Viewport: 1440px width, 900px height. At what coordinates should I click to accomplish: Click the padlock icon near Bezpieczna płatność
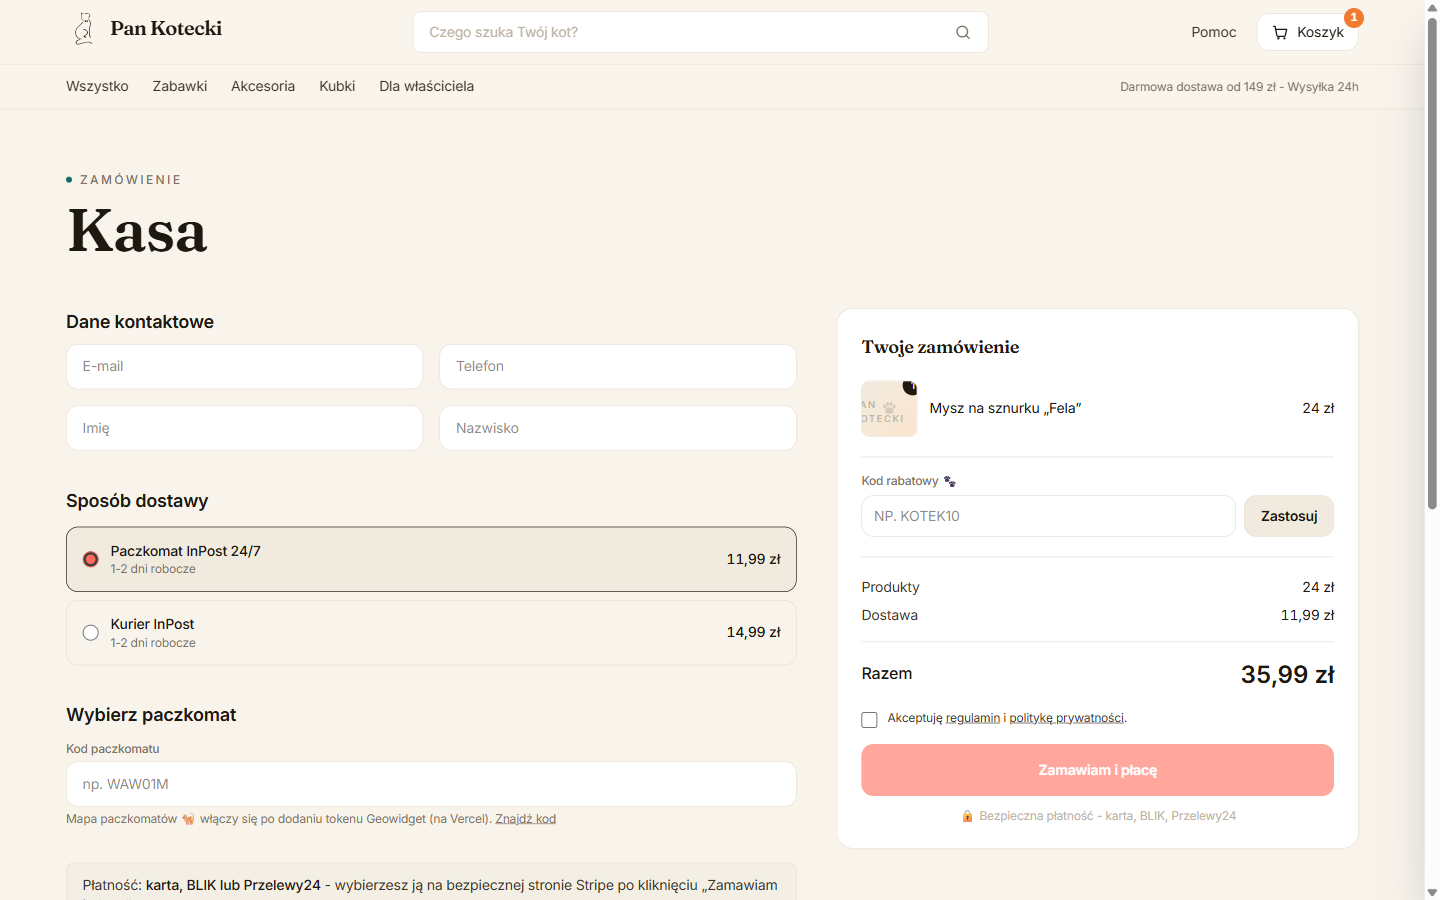[x=967, y=816]
